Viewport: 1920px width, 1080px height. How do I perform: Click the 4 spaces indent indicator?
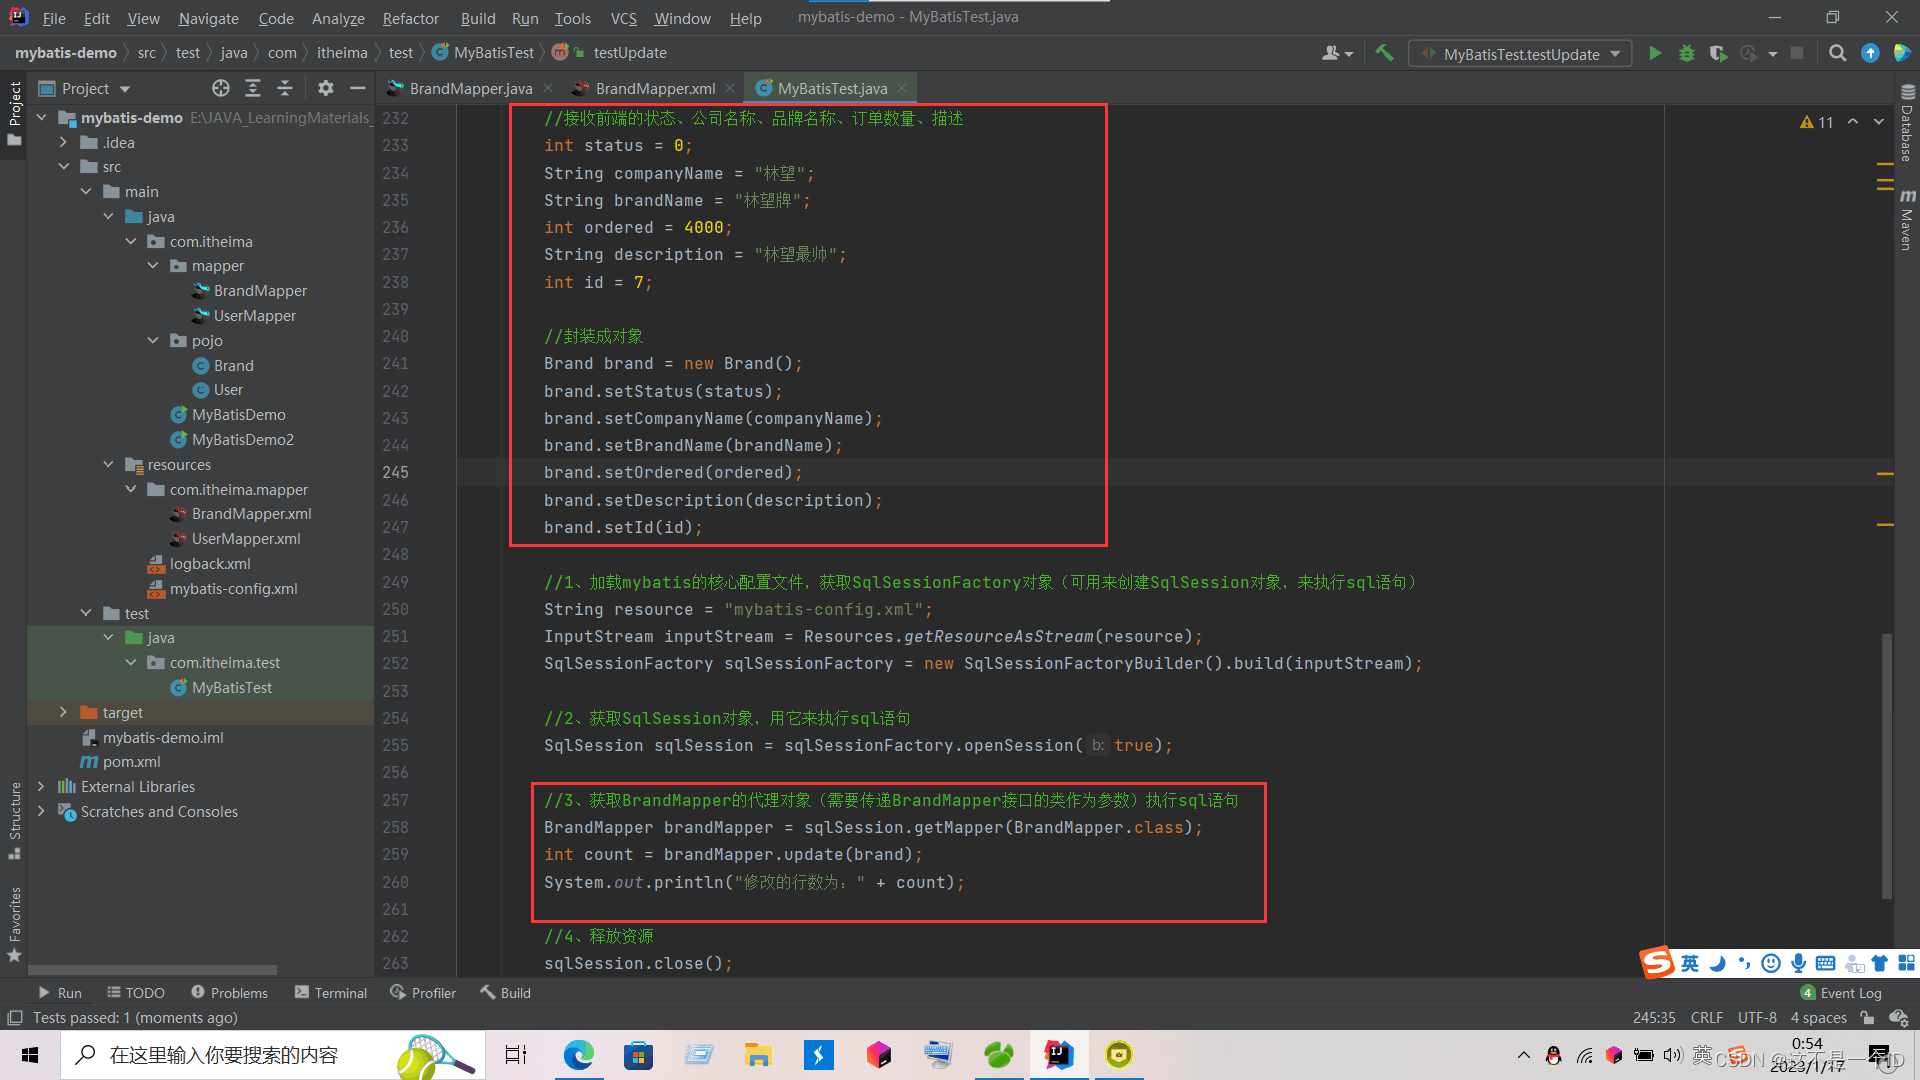pyautogui.click(x=1818, y=1018)
